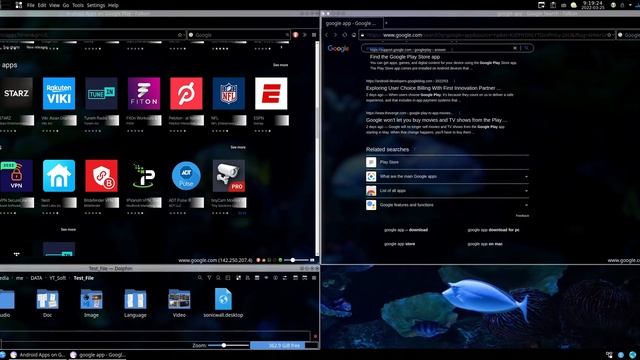Open the TuneIn Radio app tile

pyautogui.click(x=101, y=93)
